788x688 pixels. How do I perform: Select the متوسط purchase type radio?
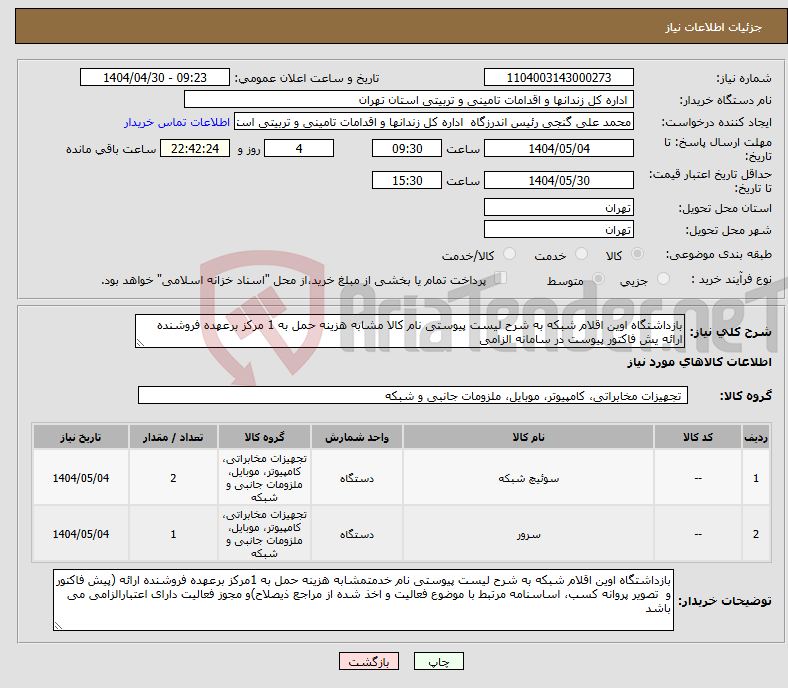tap(598, 278)
